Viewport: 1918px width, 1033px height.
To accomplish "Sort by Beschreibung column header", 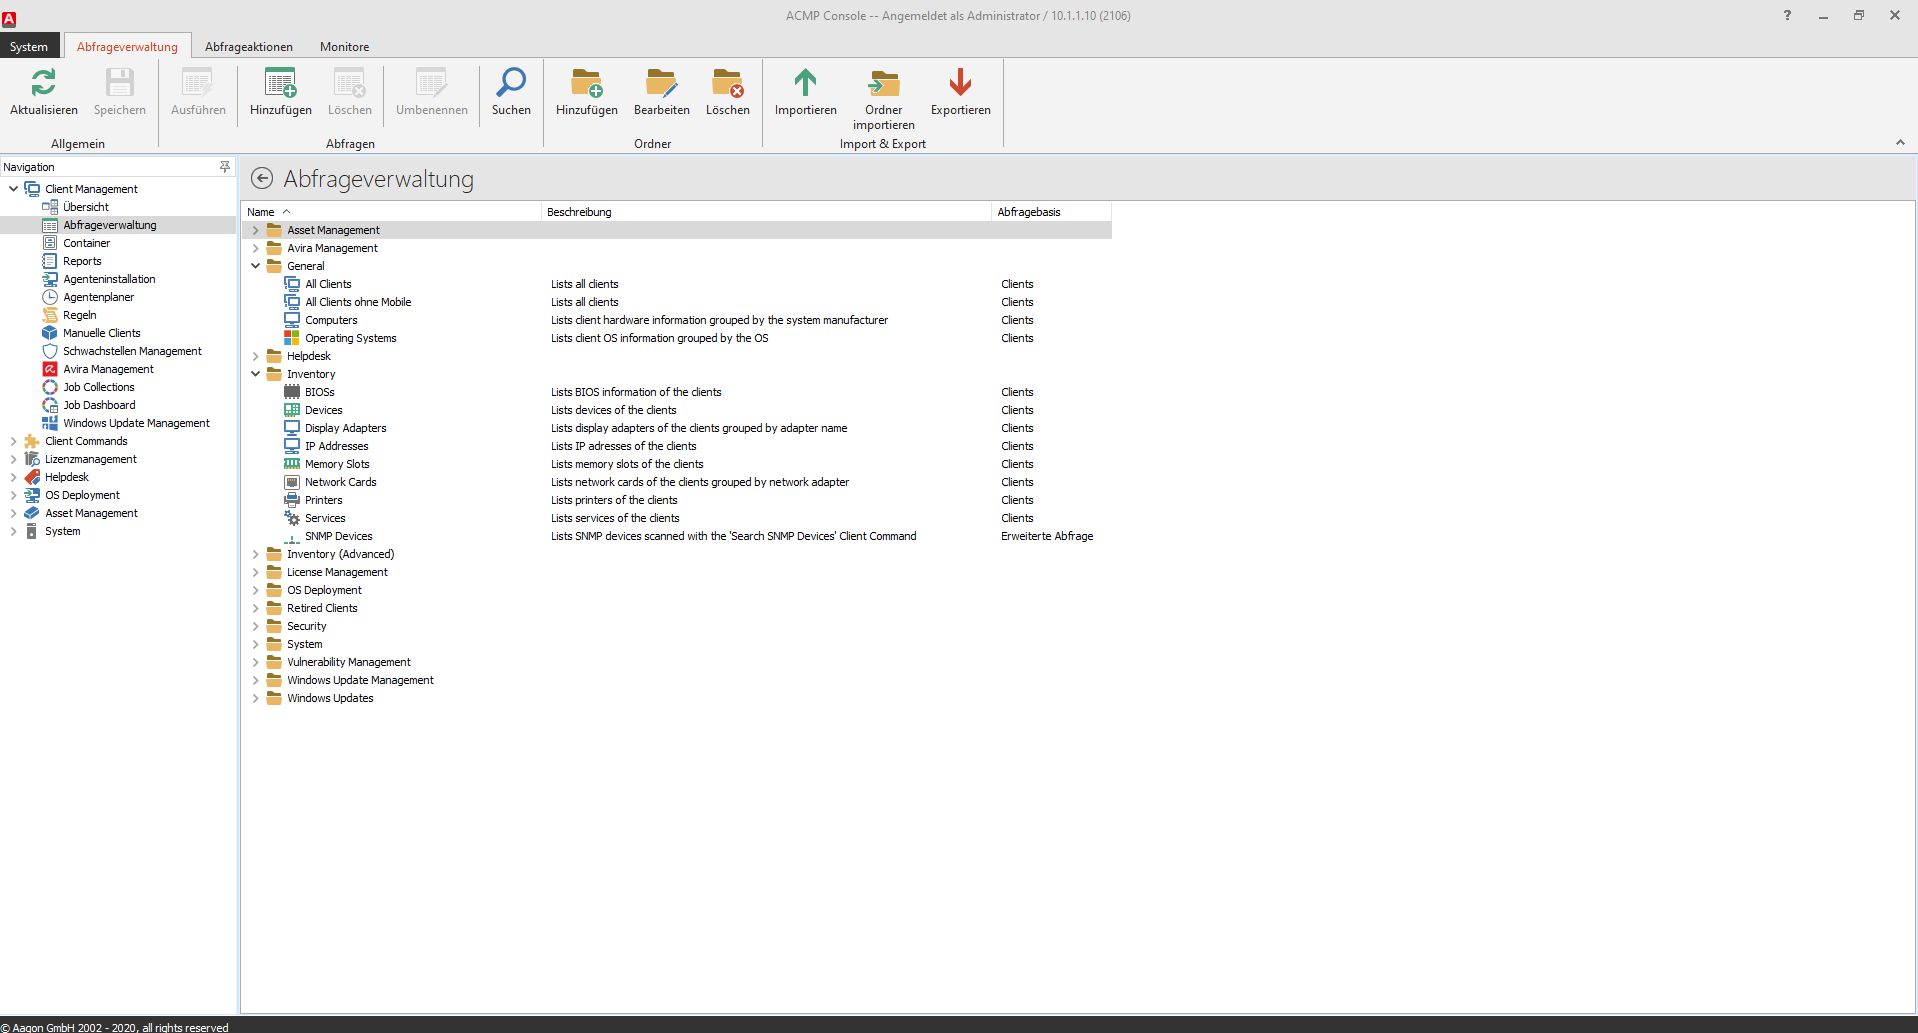I will click(766, 212).
